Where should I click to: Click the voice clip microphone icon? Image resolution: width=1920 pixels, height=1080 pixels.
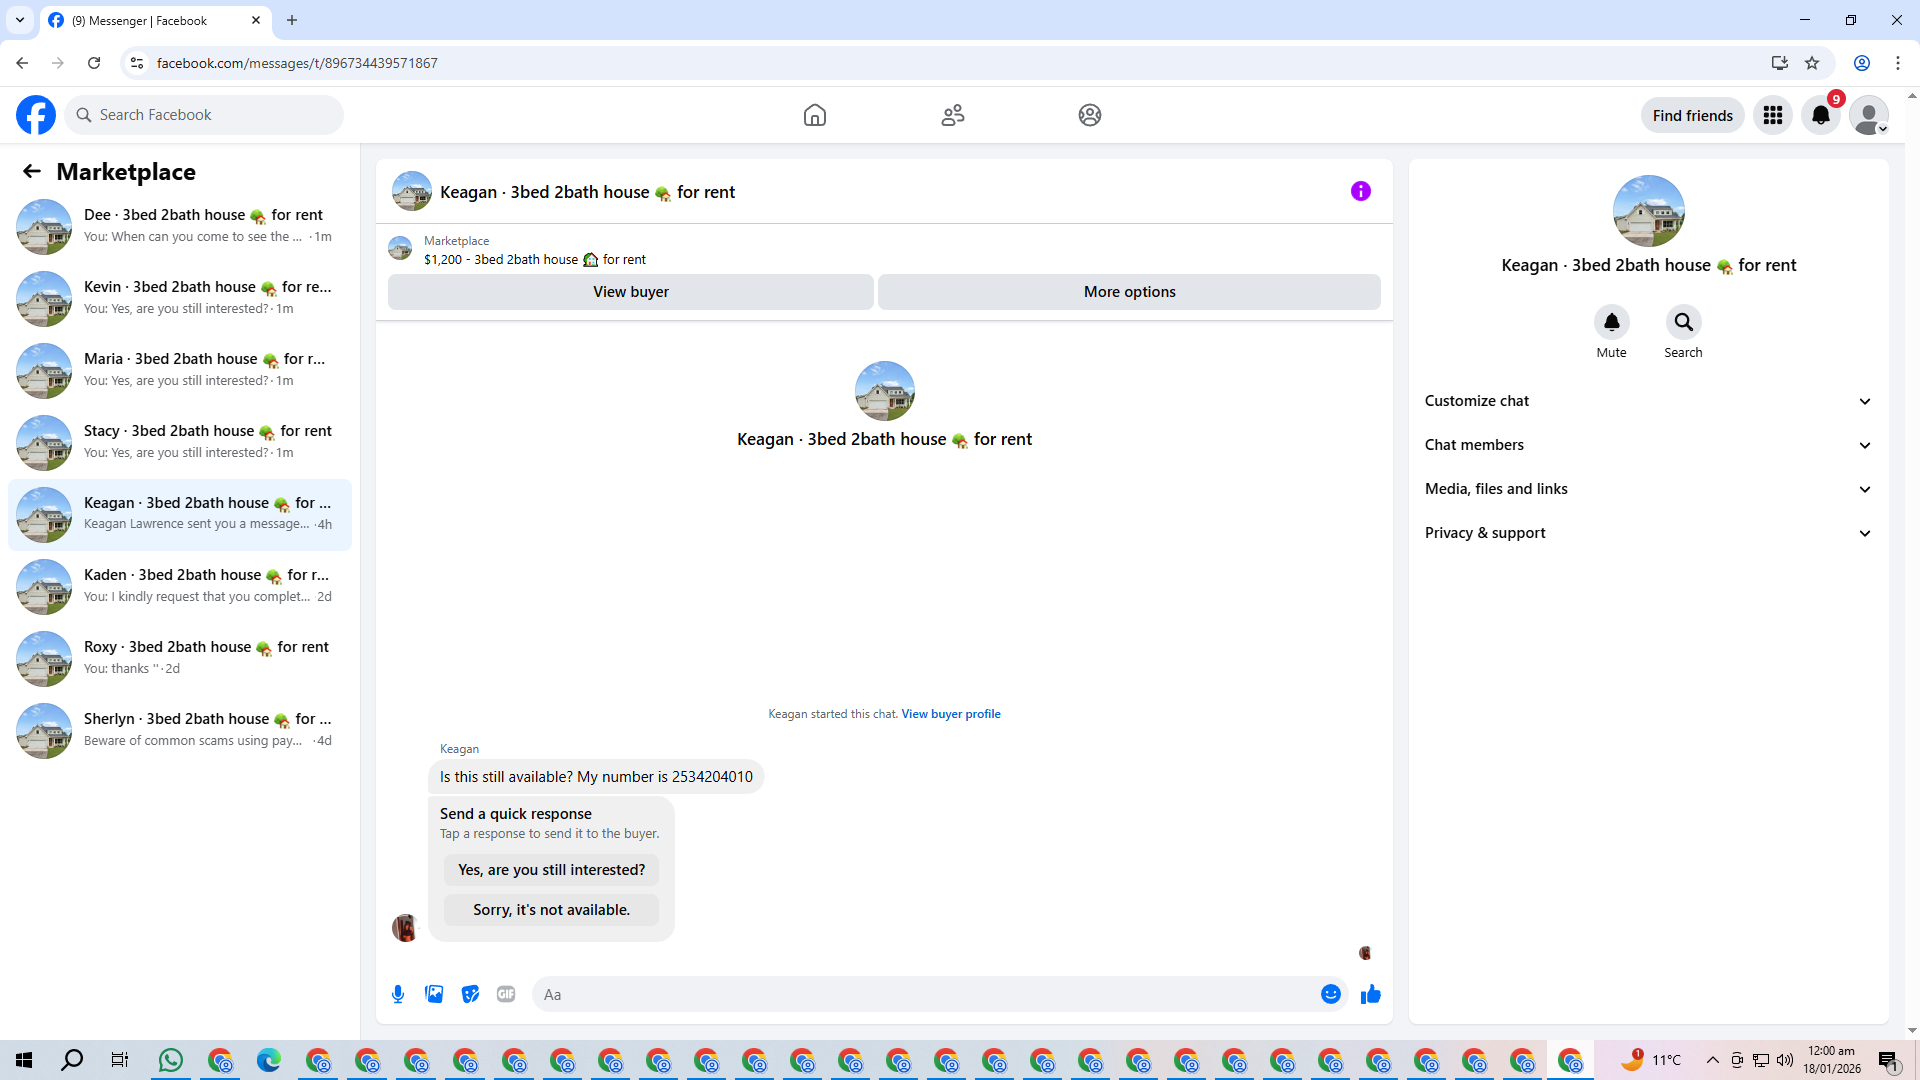tap(398, 994)
